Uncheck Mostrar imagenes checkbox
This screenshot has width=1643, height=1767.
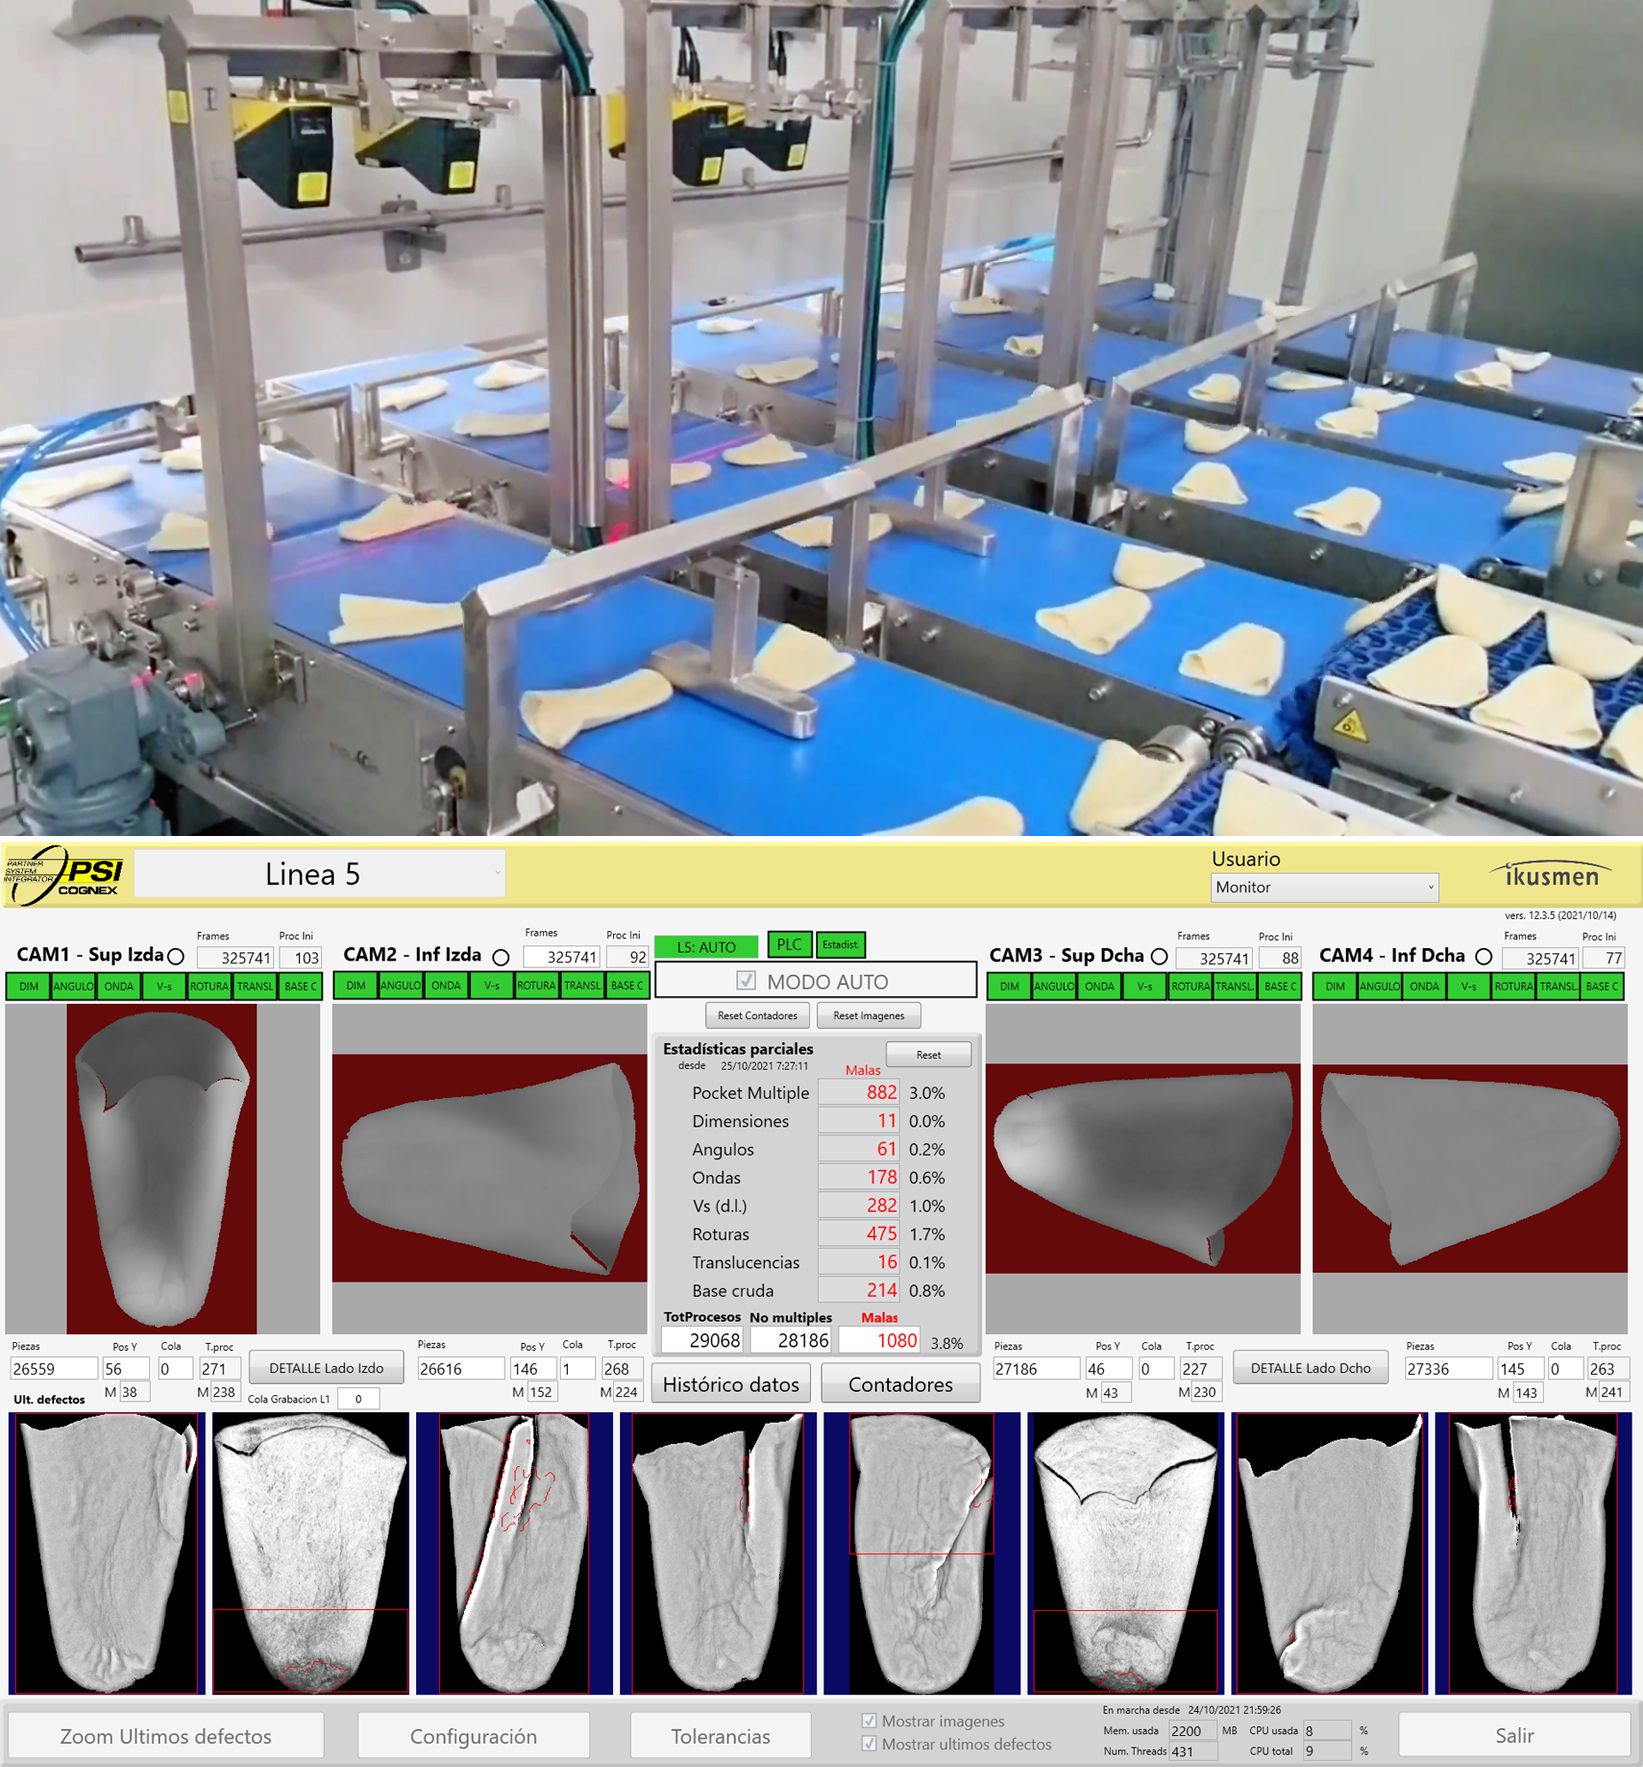click(x=869, y=1721)
